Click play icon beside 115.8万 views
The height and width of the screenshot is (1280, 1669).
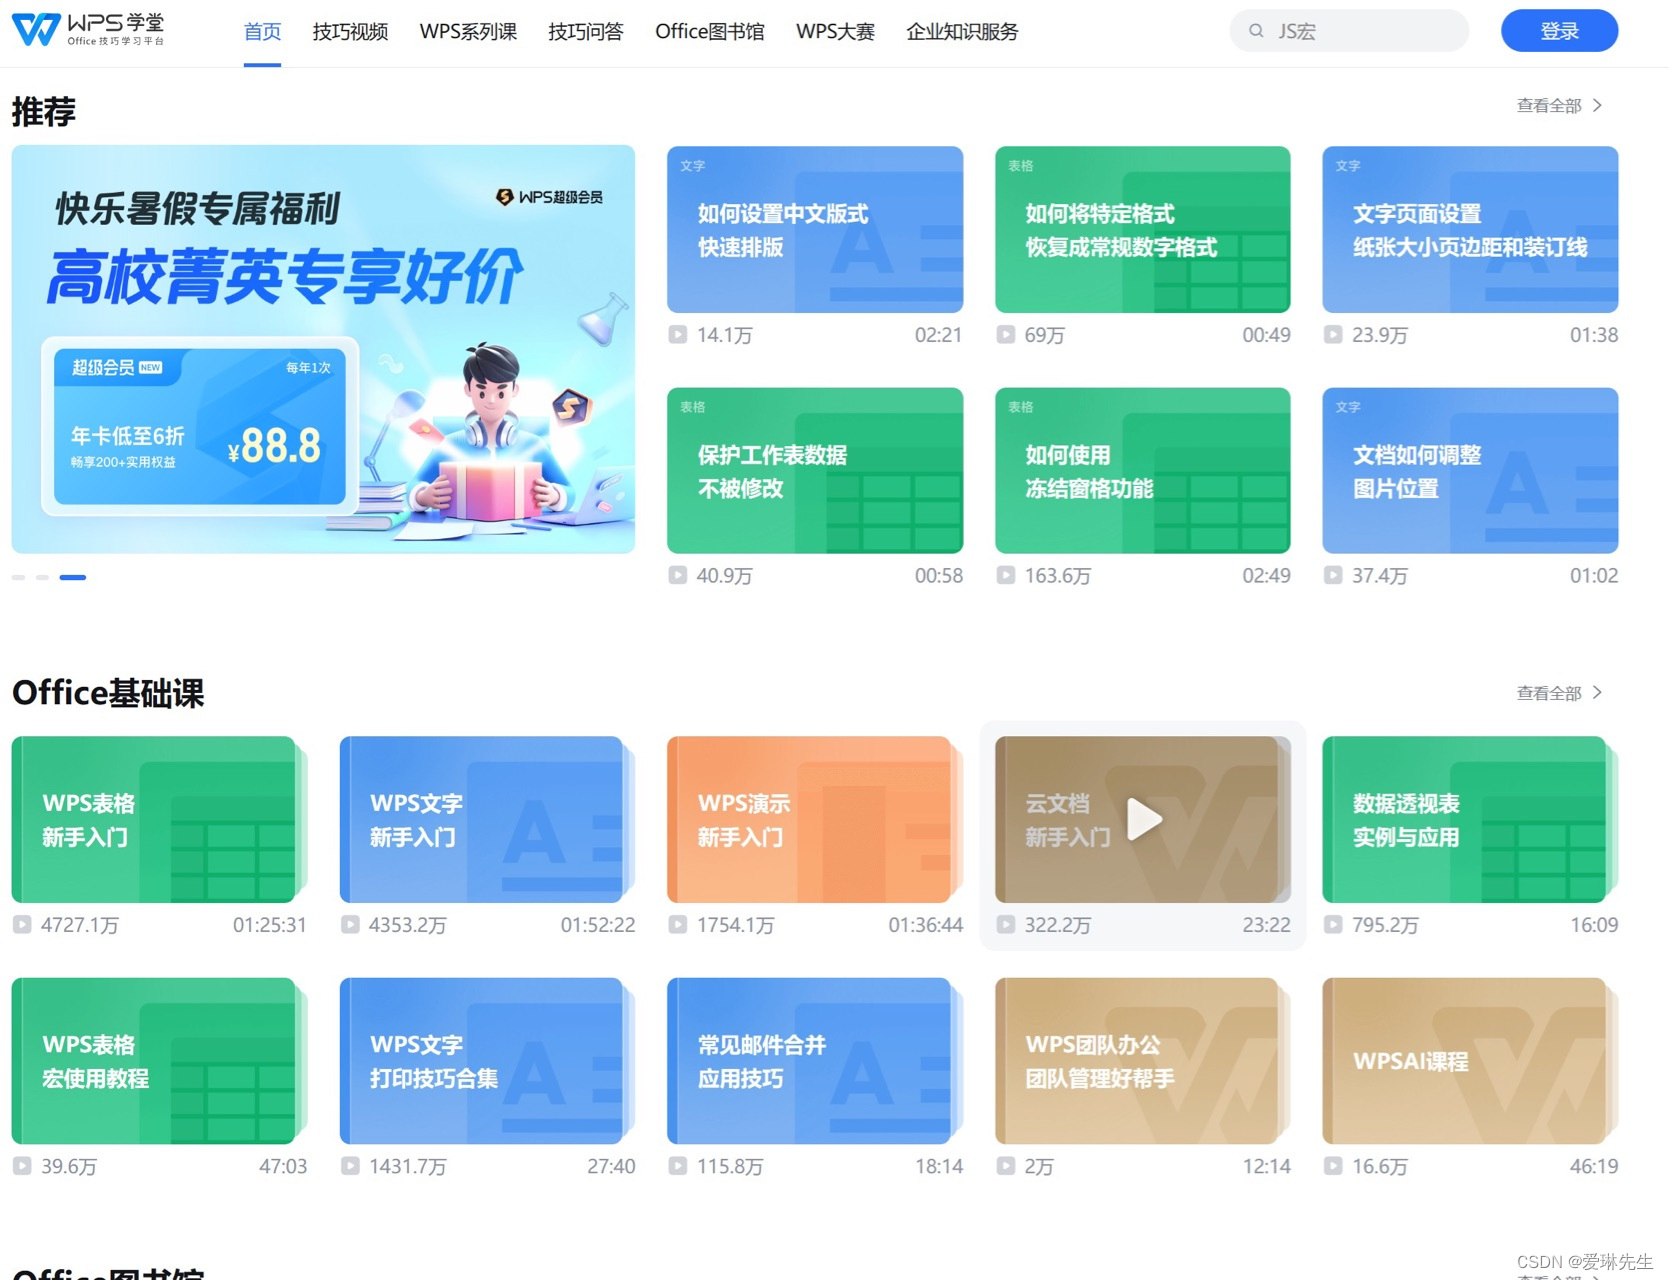tap(678, 1166)
